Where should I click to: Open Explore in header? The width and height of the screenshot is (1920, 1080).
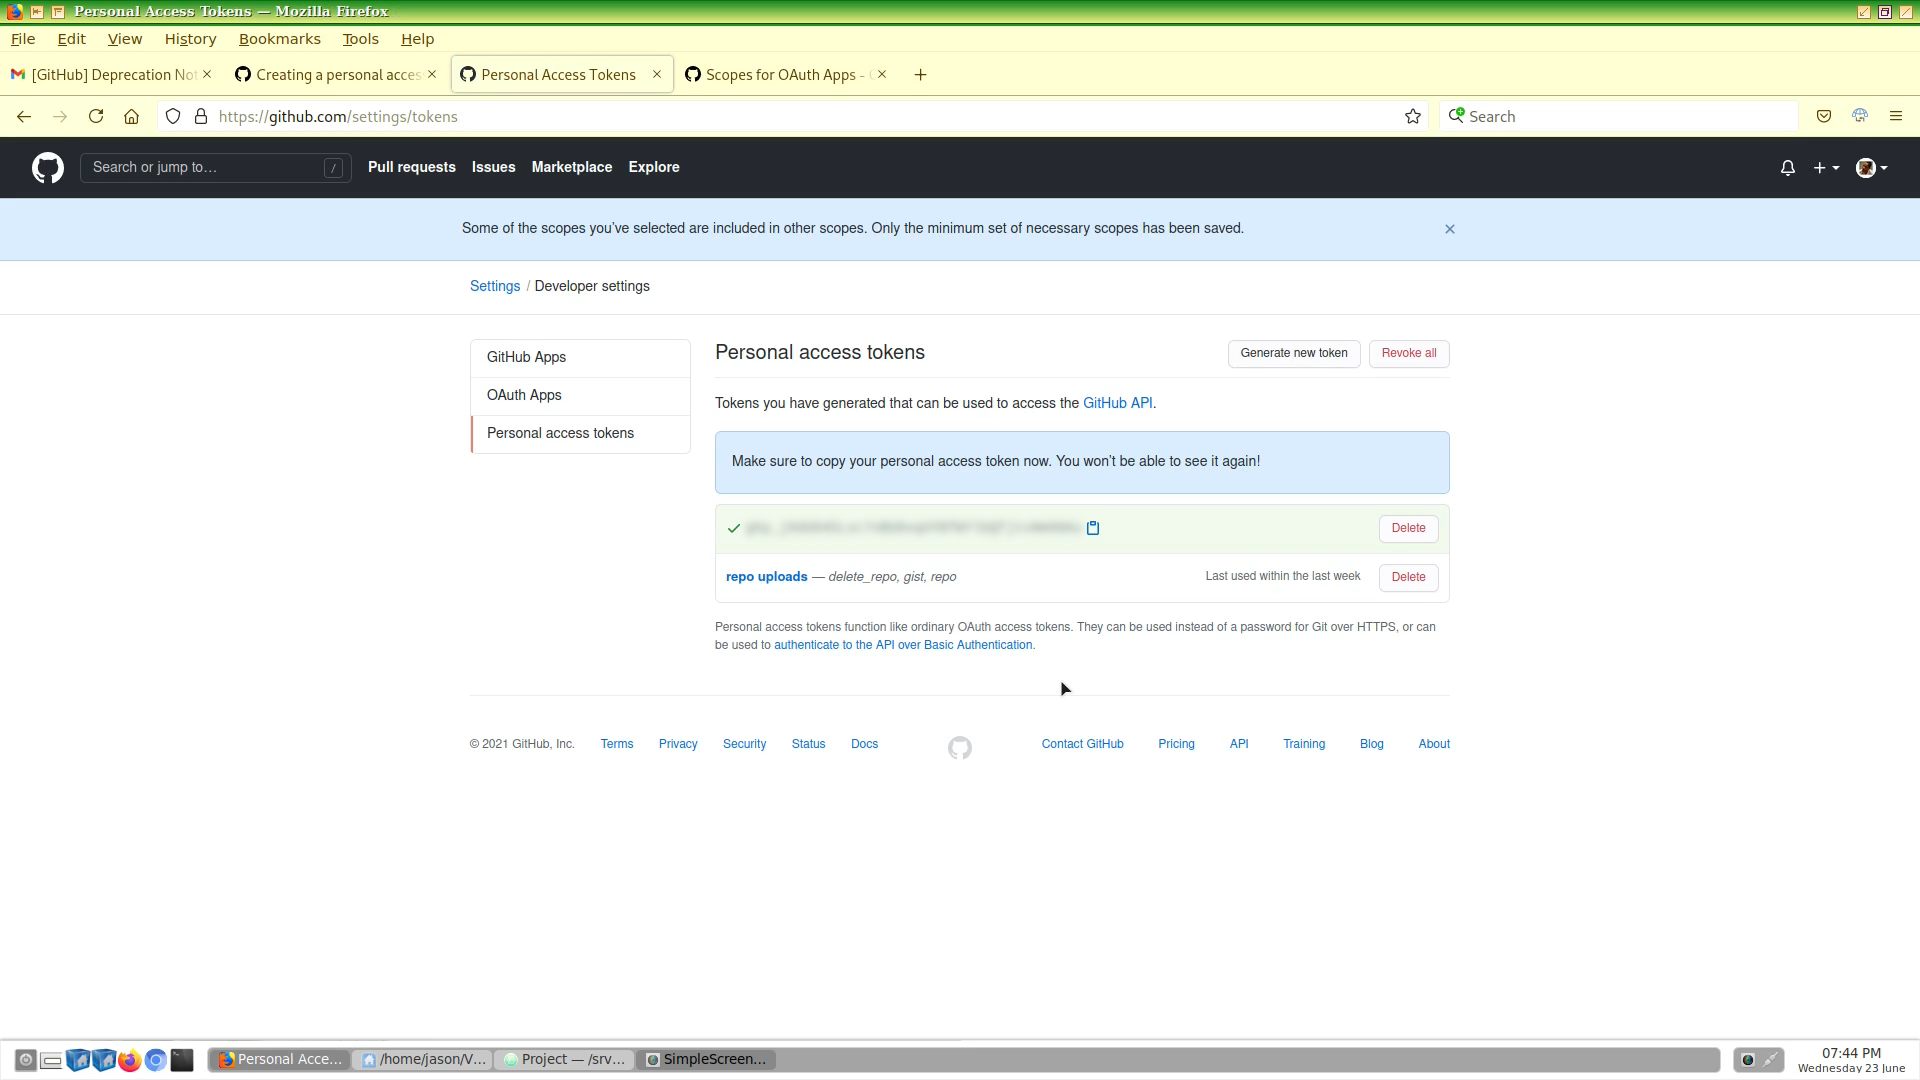click(x=654, y=168)
